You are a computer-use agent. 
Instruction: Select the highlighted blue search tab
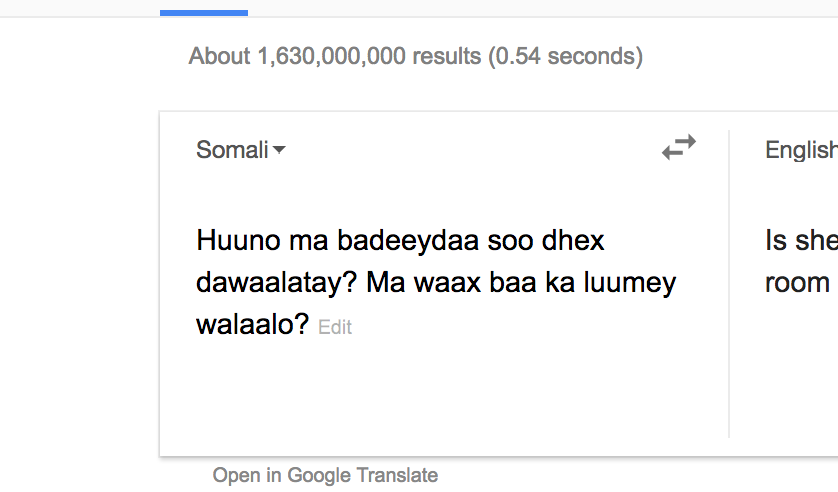204,12
